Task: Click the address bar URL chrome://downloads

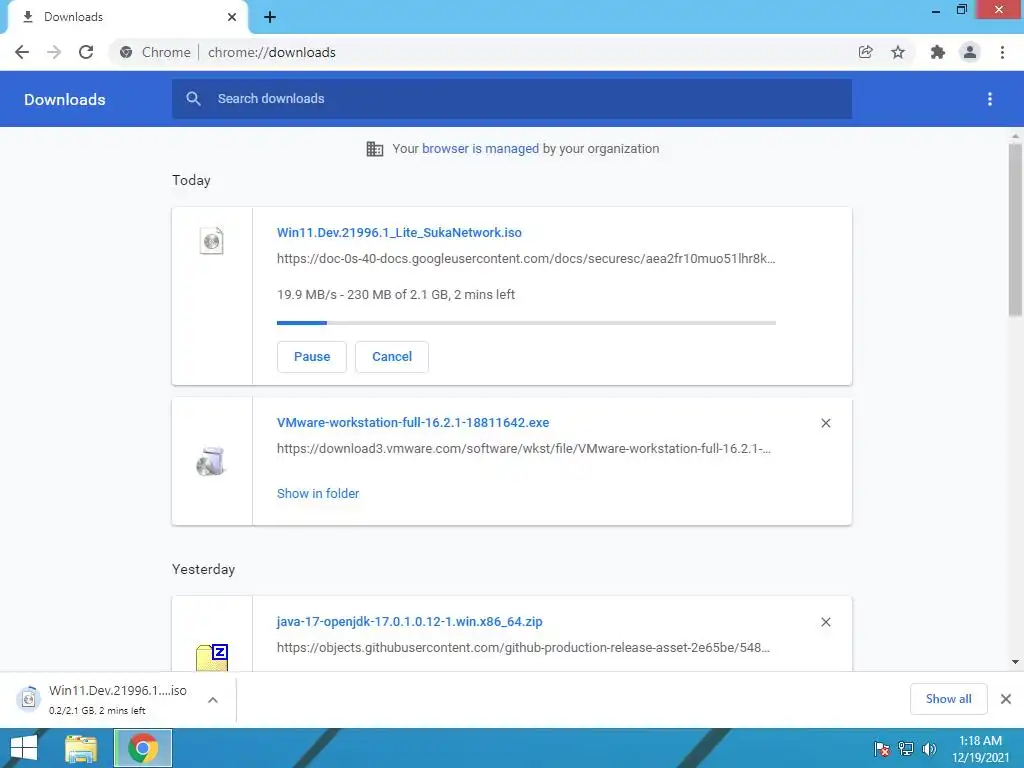Action: 272,52
